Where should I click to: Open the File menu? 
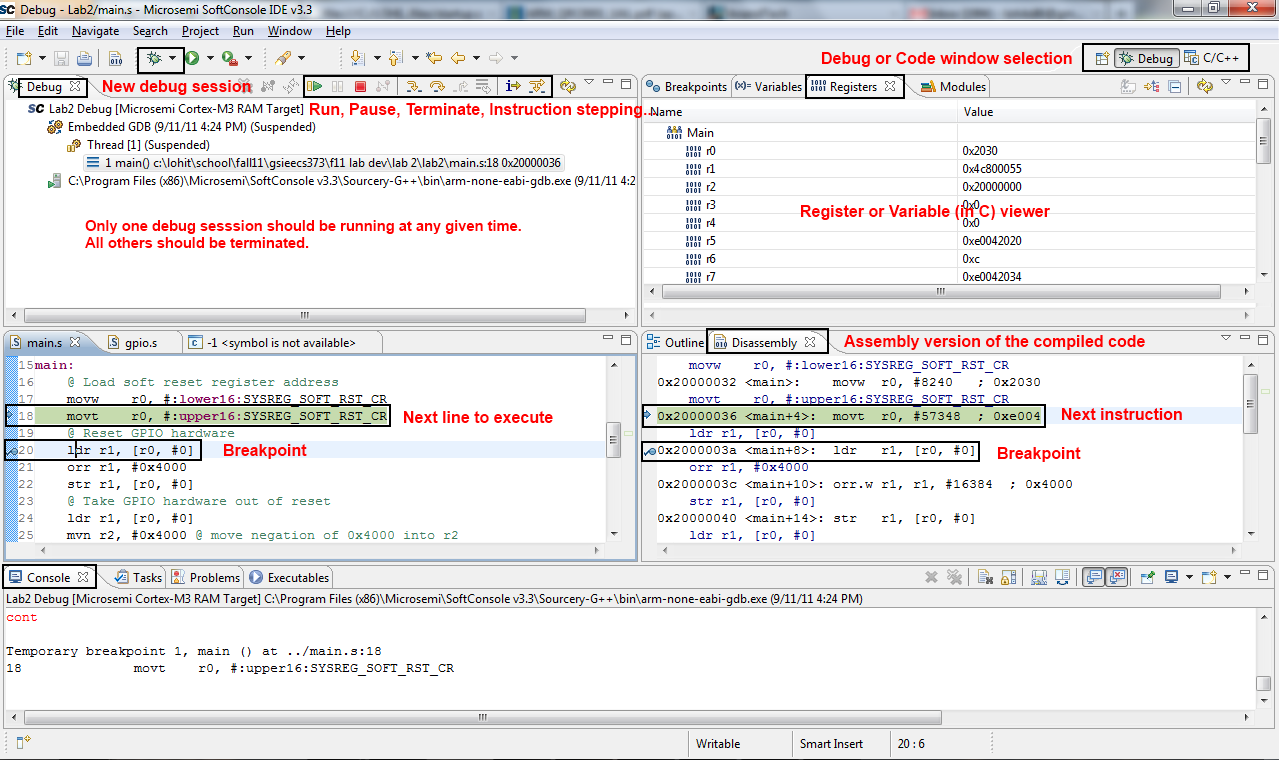pos(15,31)
